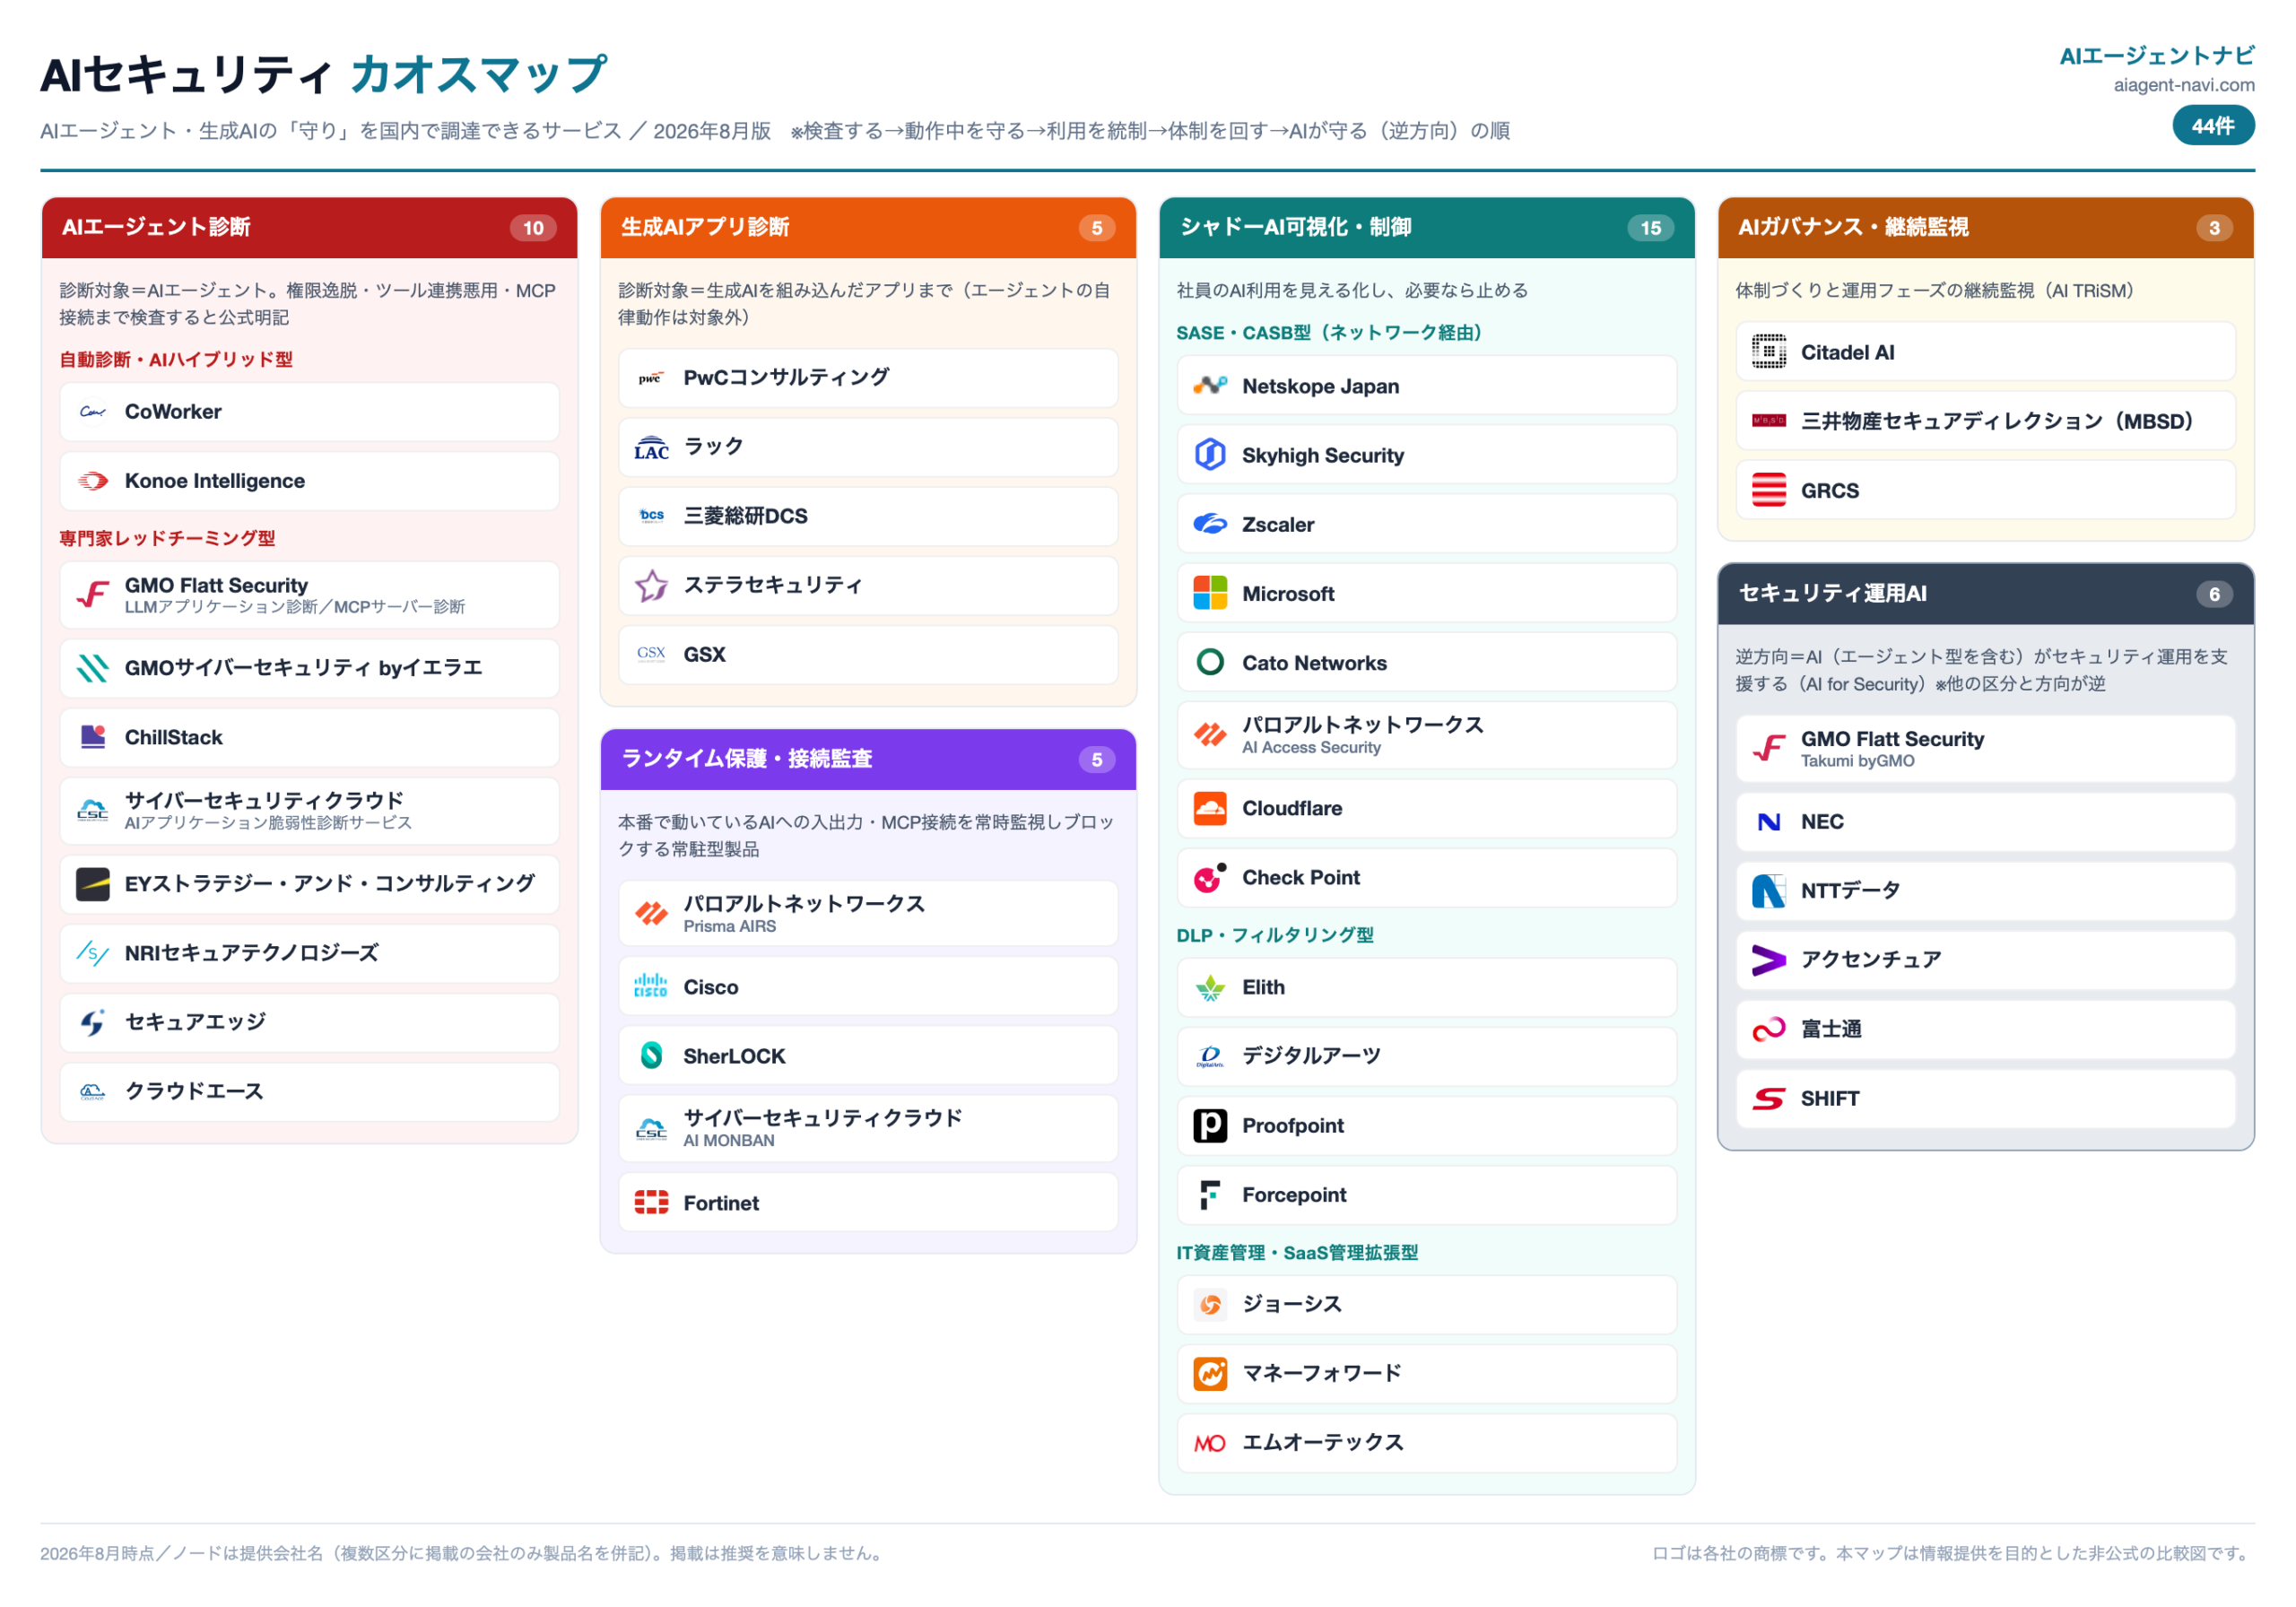Click the ステラセキュリティ star logo
This screenshot has height=1607, width=2296.
tap(652, 585)
